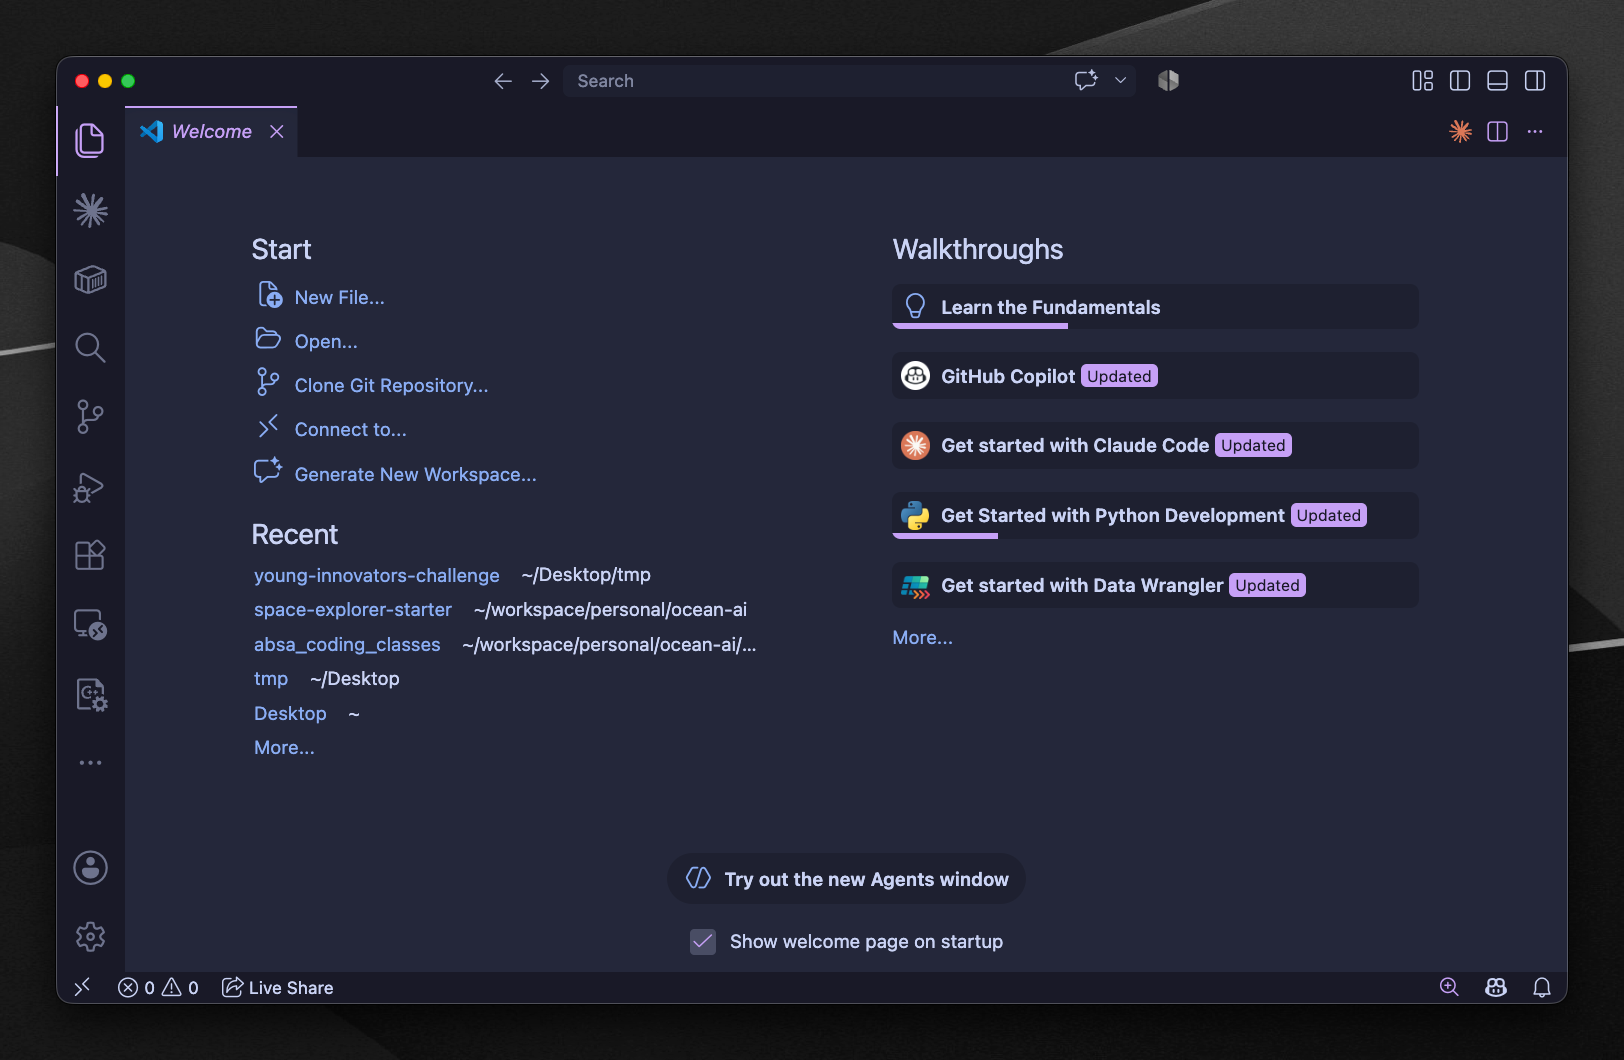Click the zoom magnifier status bar icon

[x=1449, y=987]
